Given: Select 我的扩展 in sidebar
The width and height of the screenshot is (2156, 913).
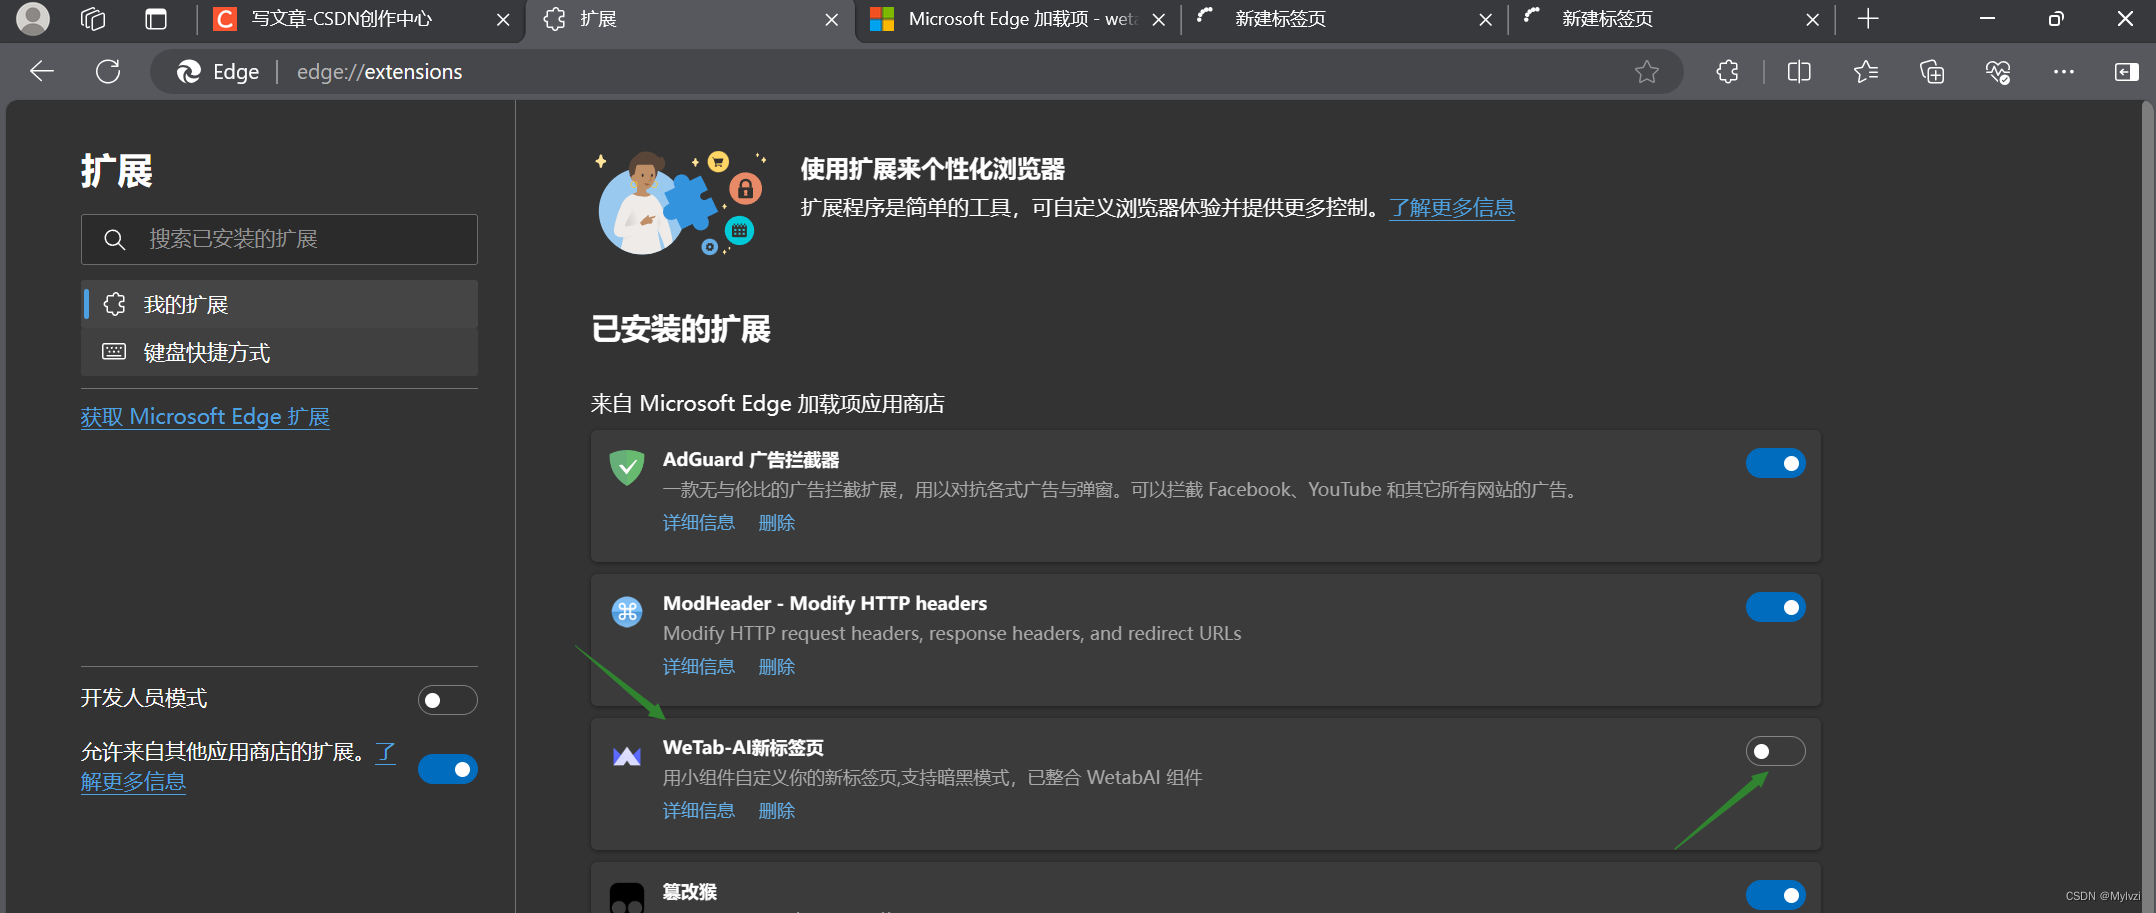Looking at the screenshot, I should click(x=279, y=304).
